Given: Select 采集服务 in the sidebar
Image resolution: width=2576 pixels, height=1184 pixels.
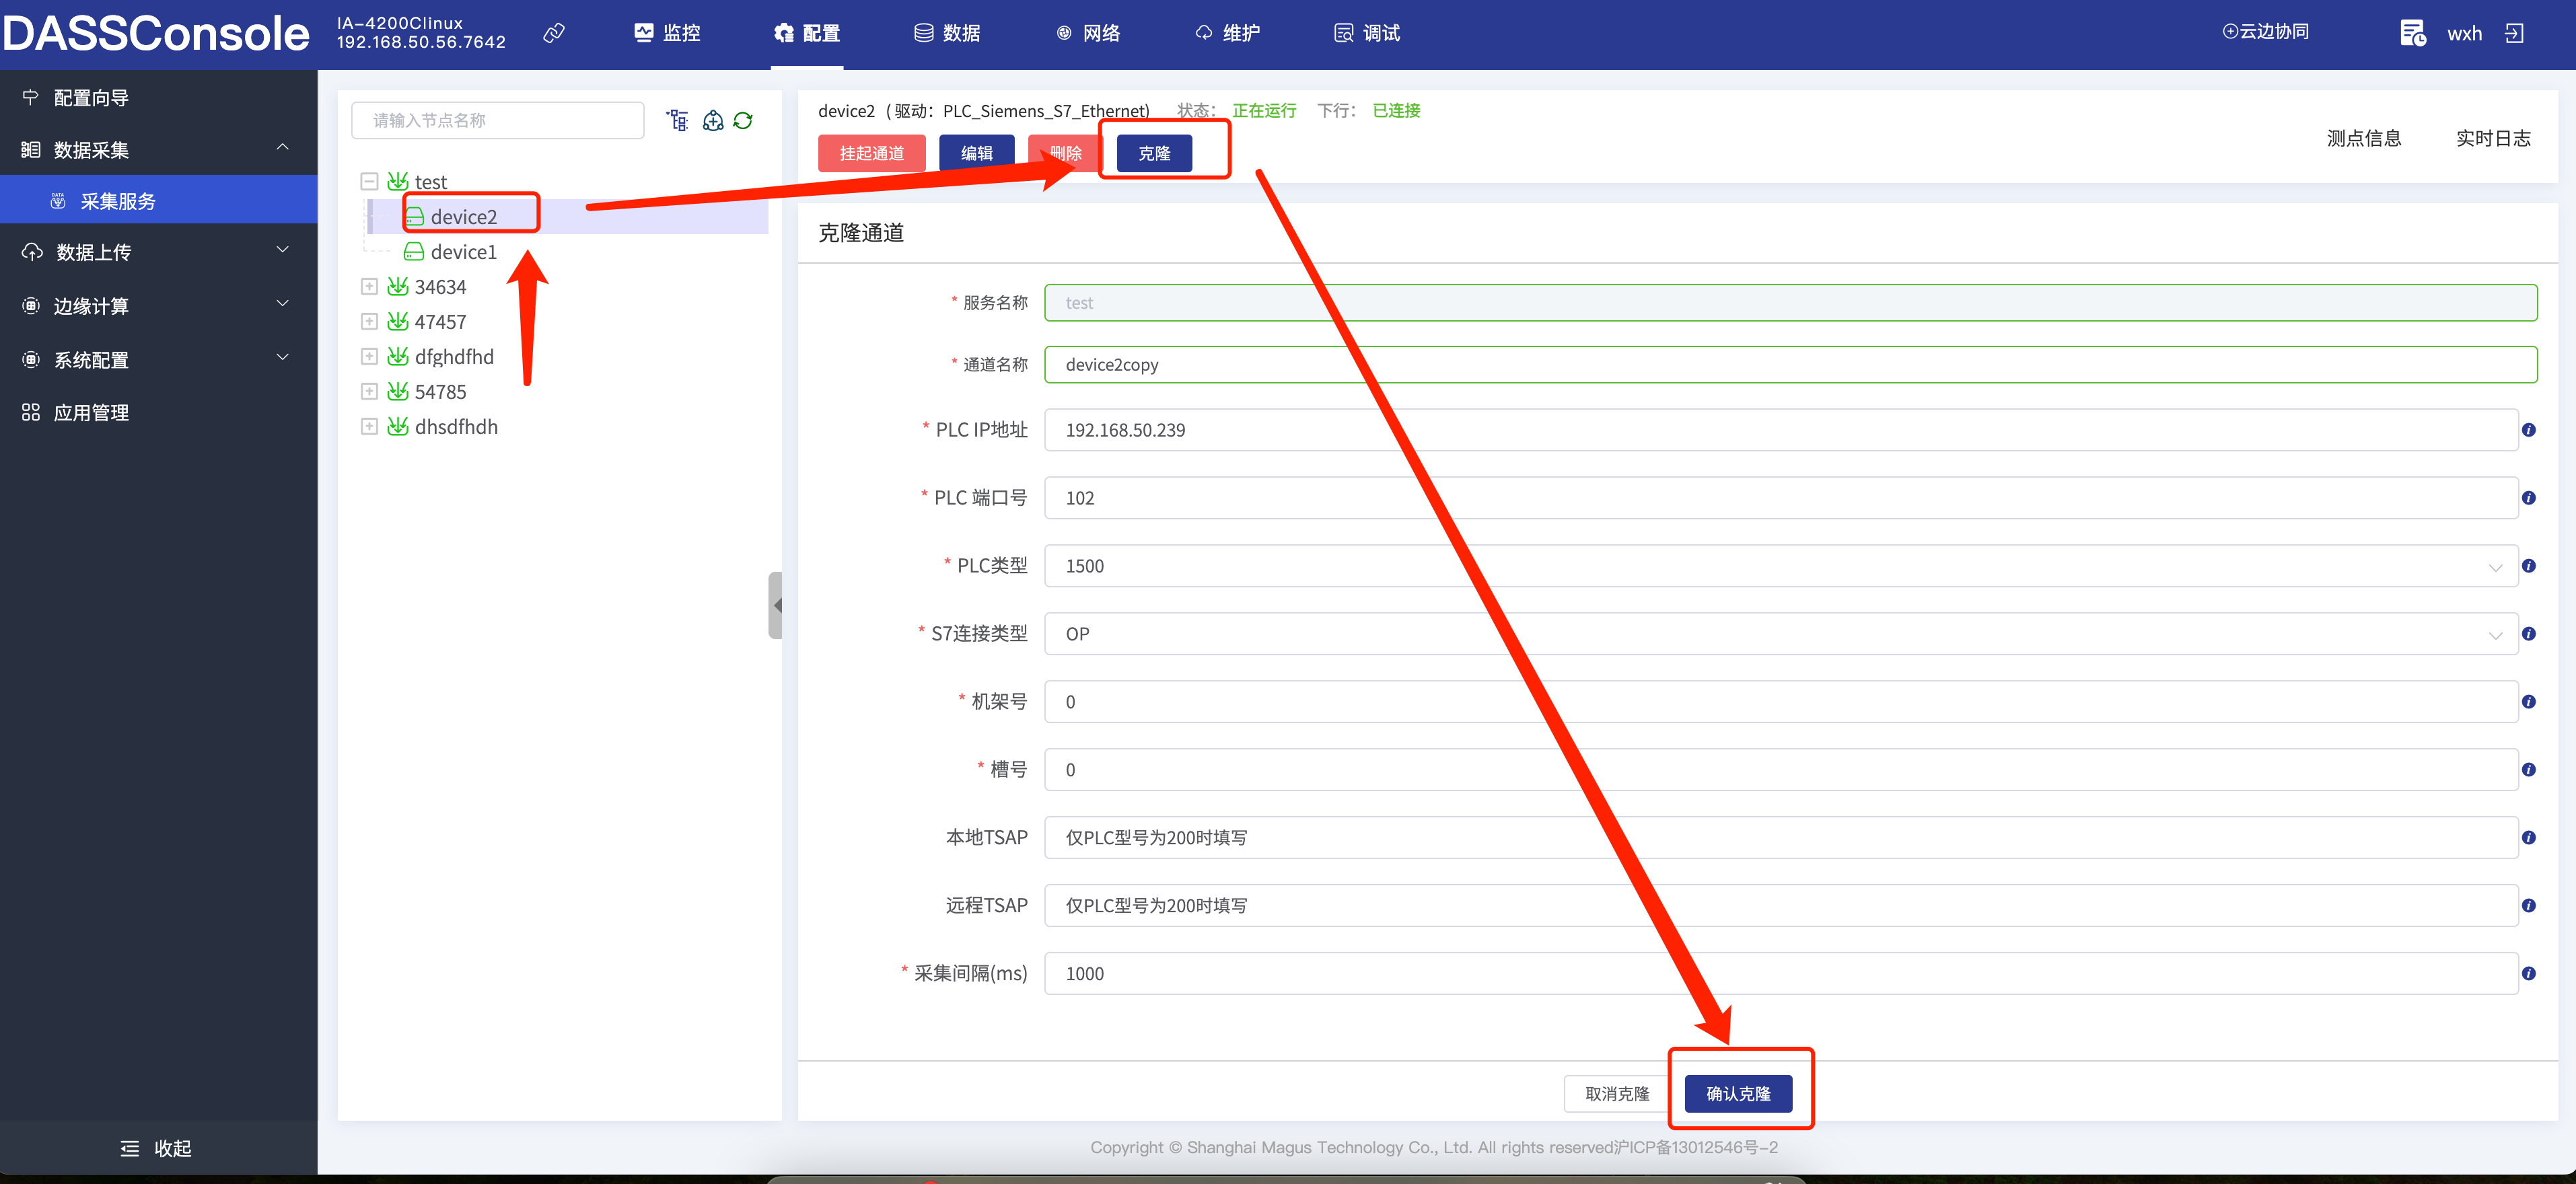Looking at the screenshot, I should click(158, 201).
